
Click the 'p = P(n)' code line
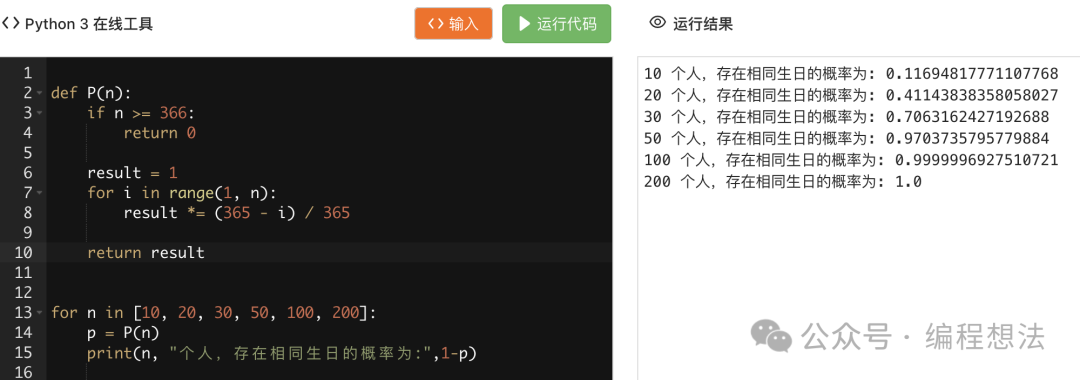tap(123, 332)
